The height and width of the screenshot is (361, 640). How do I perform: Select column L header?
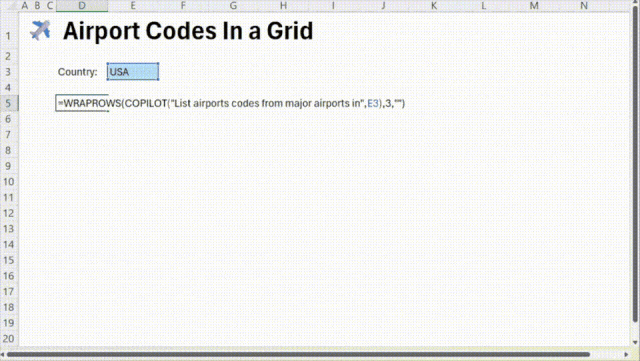pos(484,6)
